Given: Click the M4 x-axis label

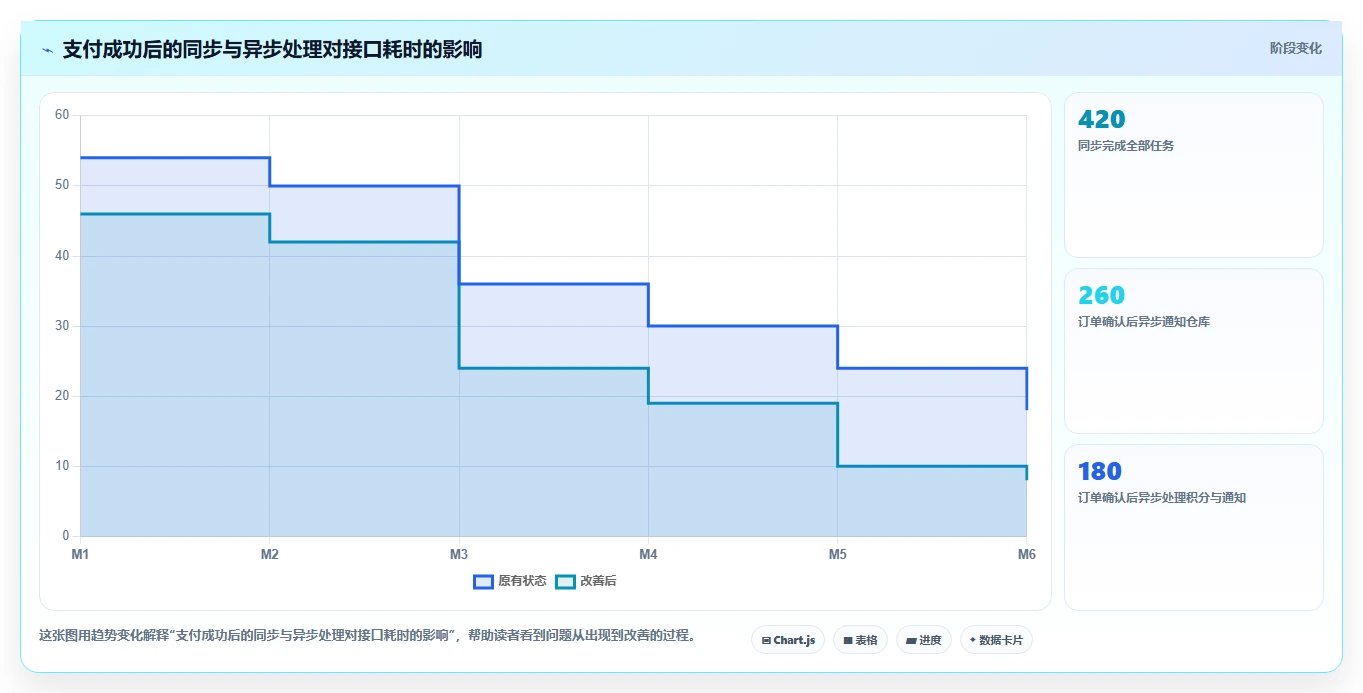Looking at the screenshot, I should pos(648,554).
